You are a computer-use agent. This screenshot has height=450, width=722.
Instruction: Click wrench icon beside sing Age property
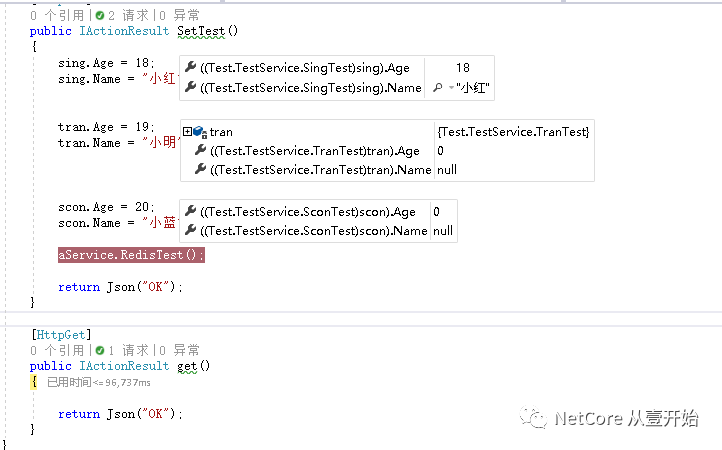click(191, 67)
